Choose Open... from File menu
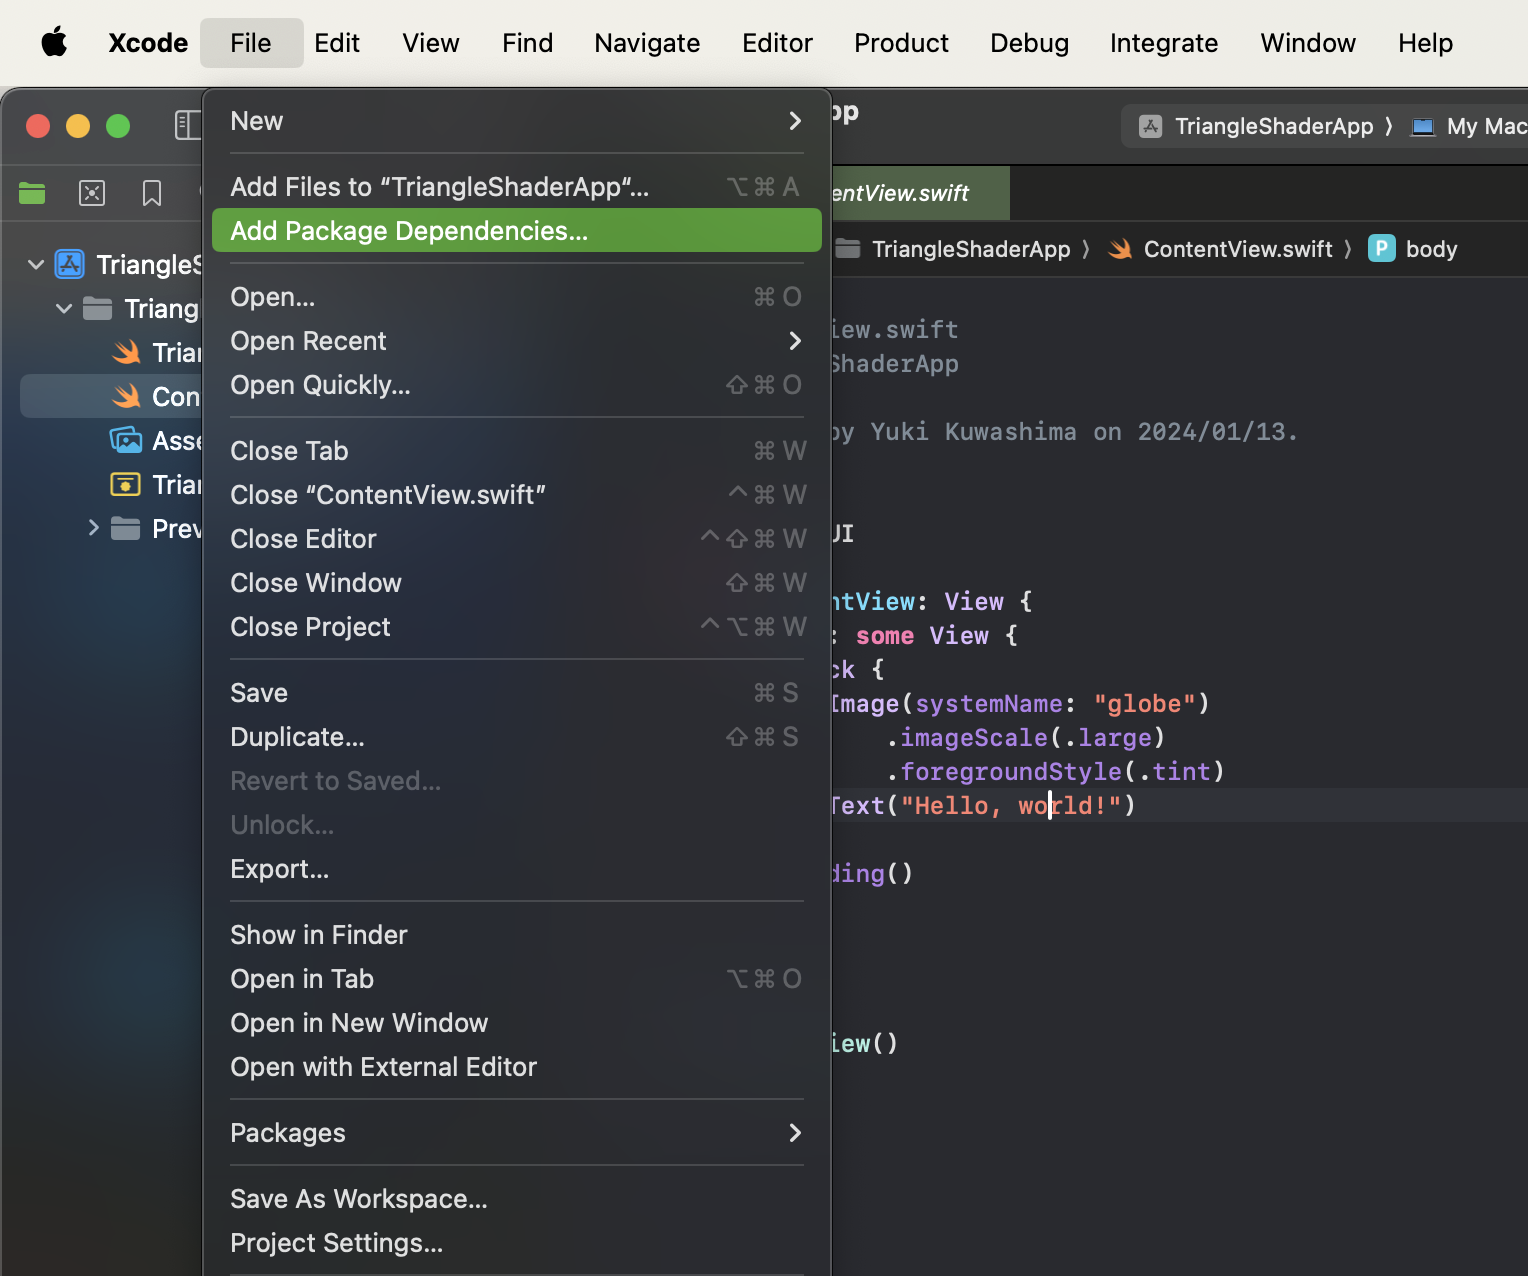The image size is (1528, 1276). 517,297
